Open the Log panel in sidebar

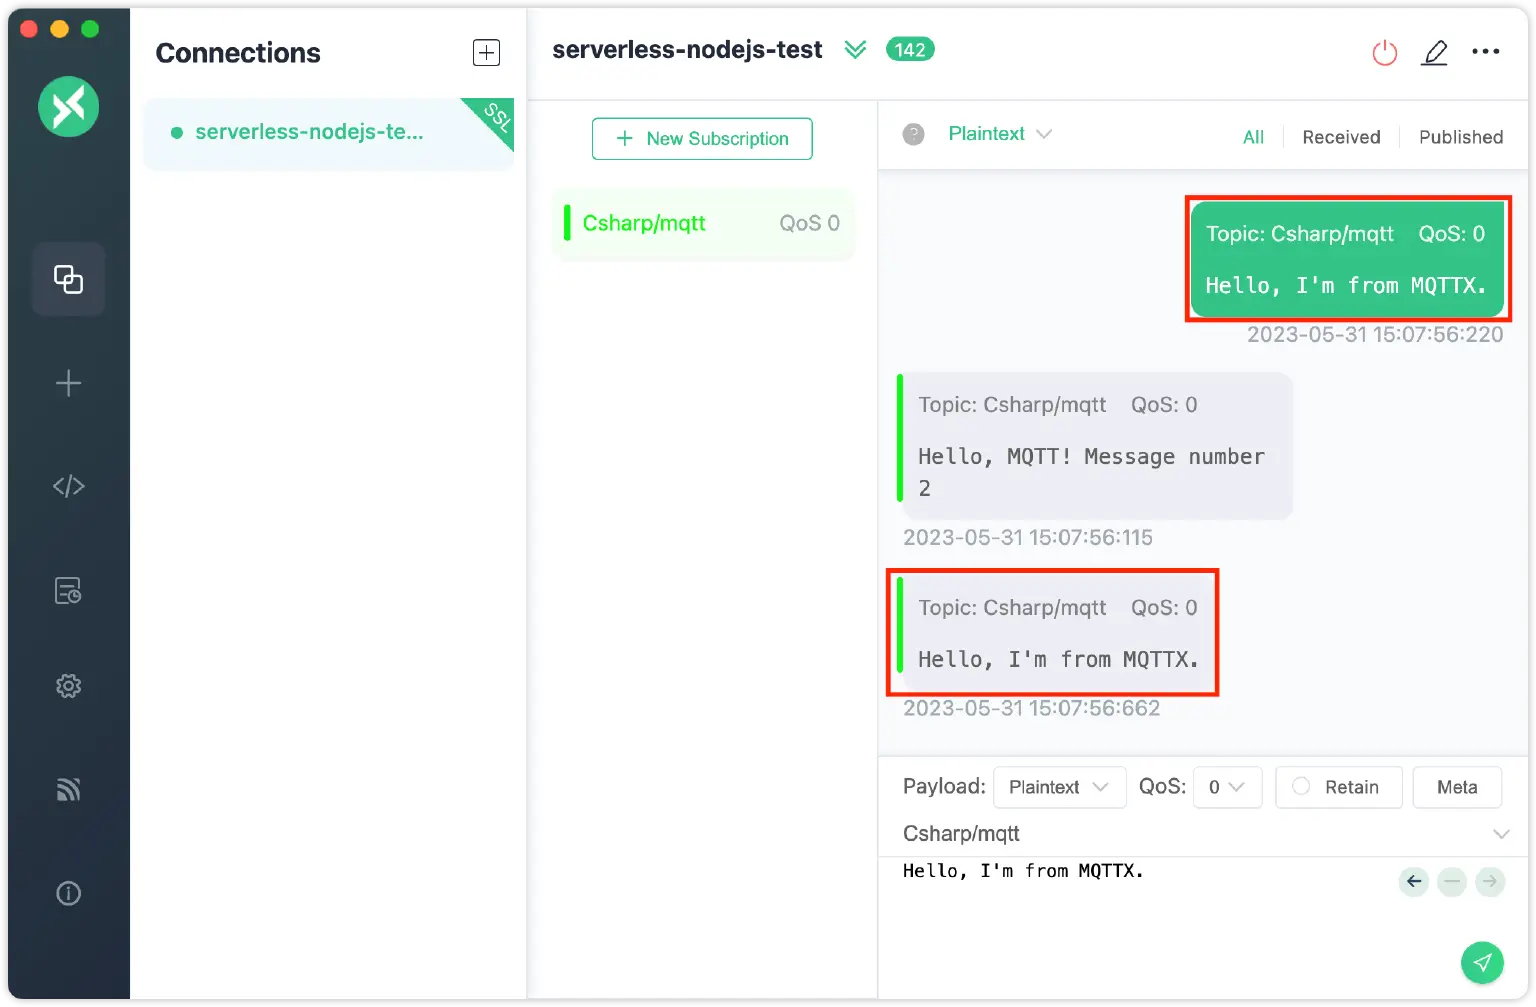pos(68,590)
